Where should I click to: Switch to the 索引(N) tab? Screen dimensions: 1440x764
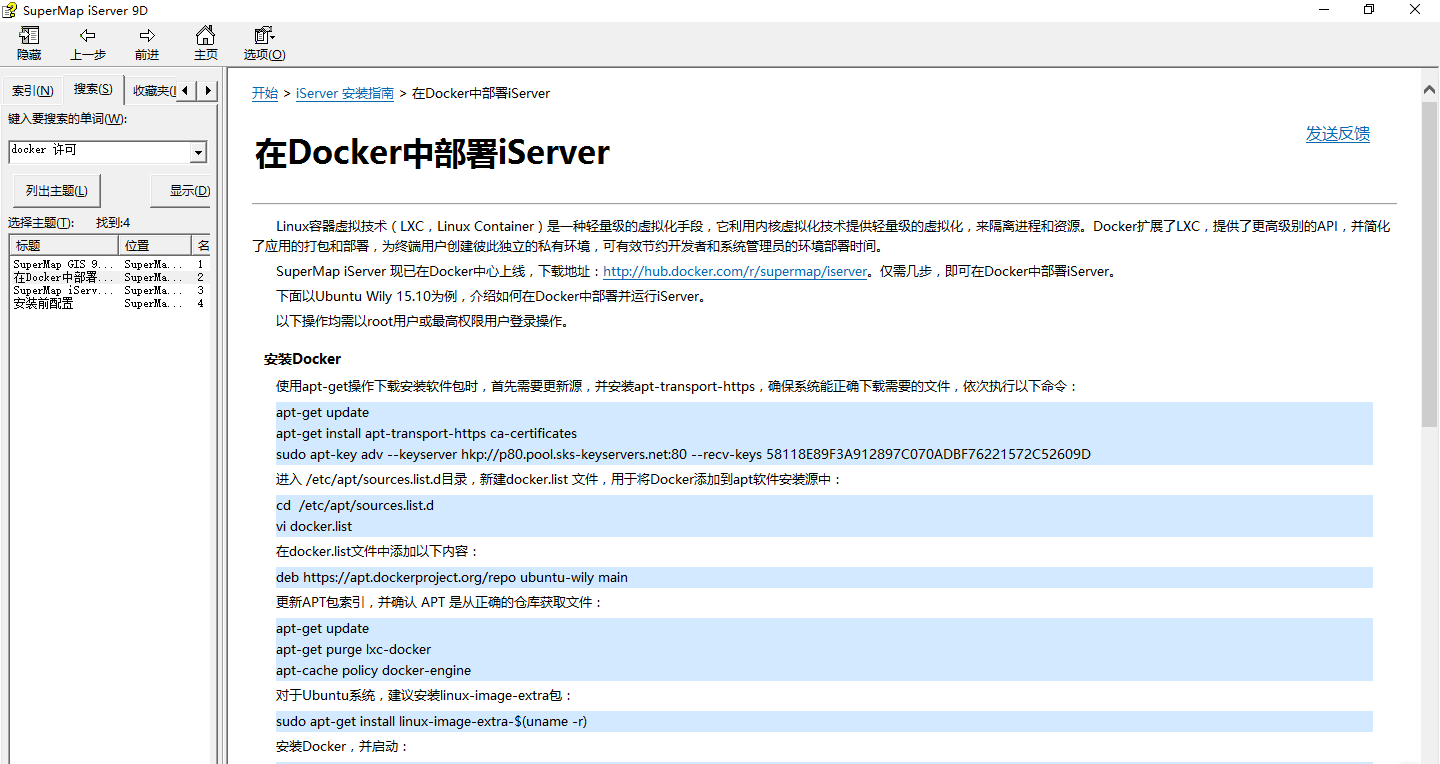point(32,91)
